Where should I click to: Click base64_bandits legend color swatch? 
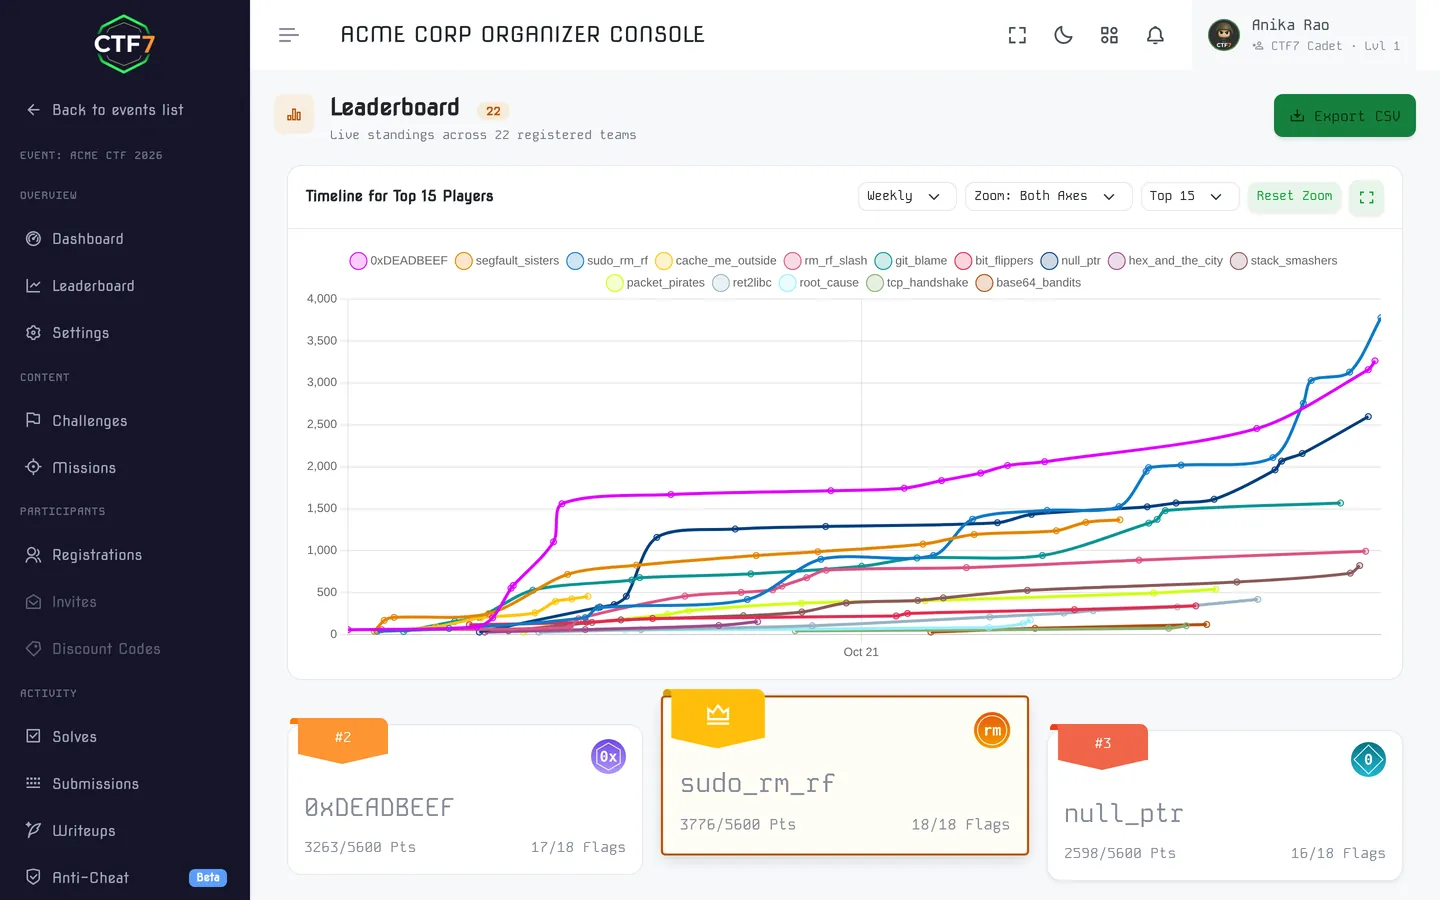984,283
